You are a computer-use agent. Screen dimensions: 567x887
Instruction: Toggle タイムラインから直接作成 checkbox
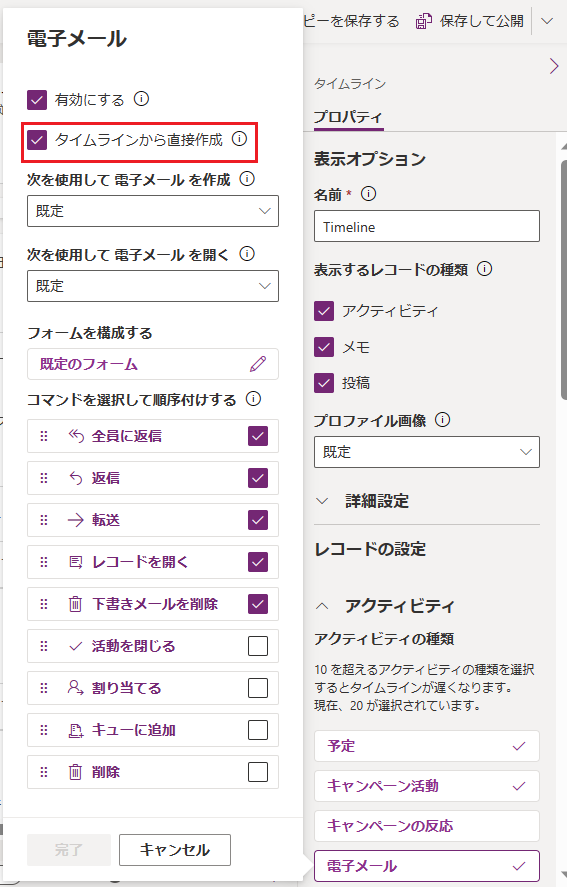click(x=37, y=140)
